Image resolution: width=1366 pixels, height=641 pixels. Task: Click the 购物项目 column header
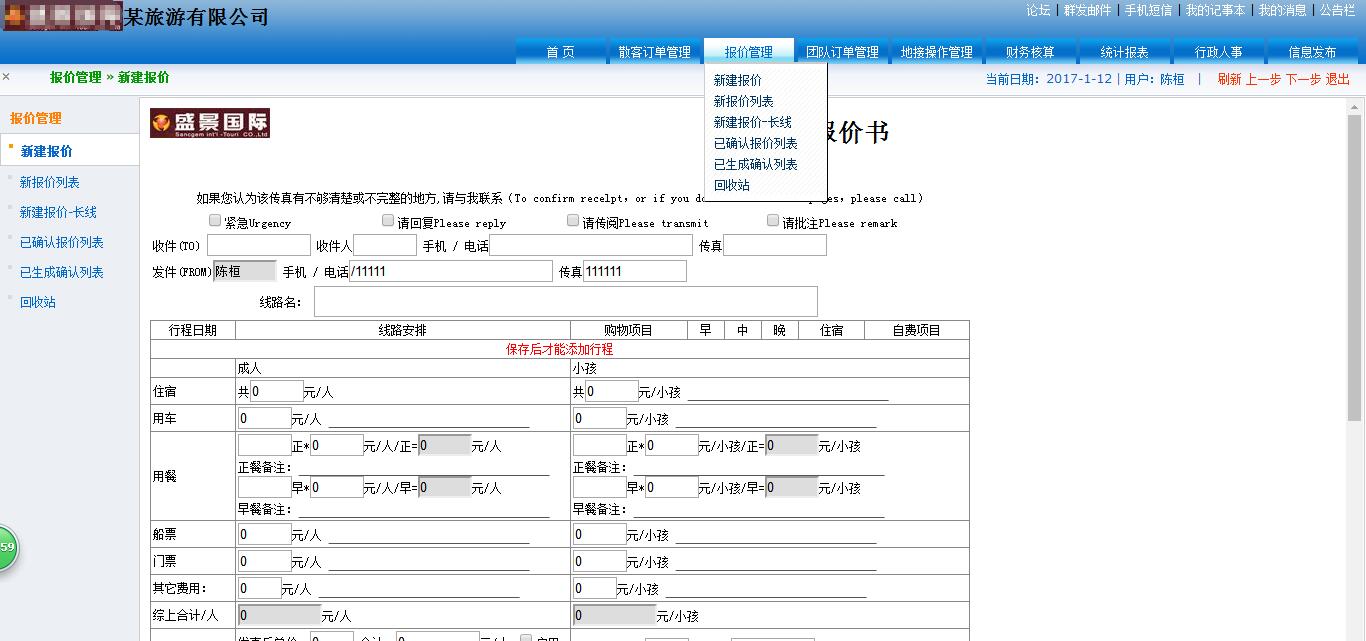click(629, 330)
